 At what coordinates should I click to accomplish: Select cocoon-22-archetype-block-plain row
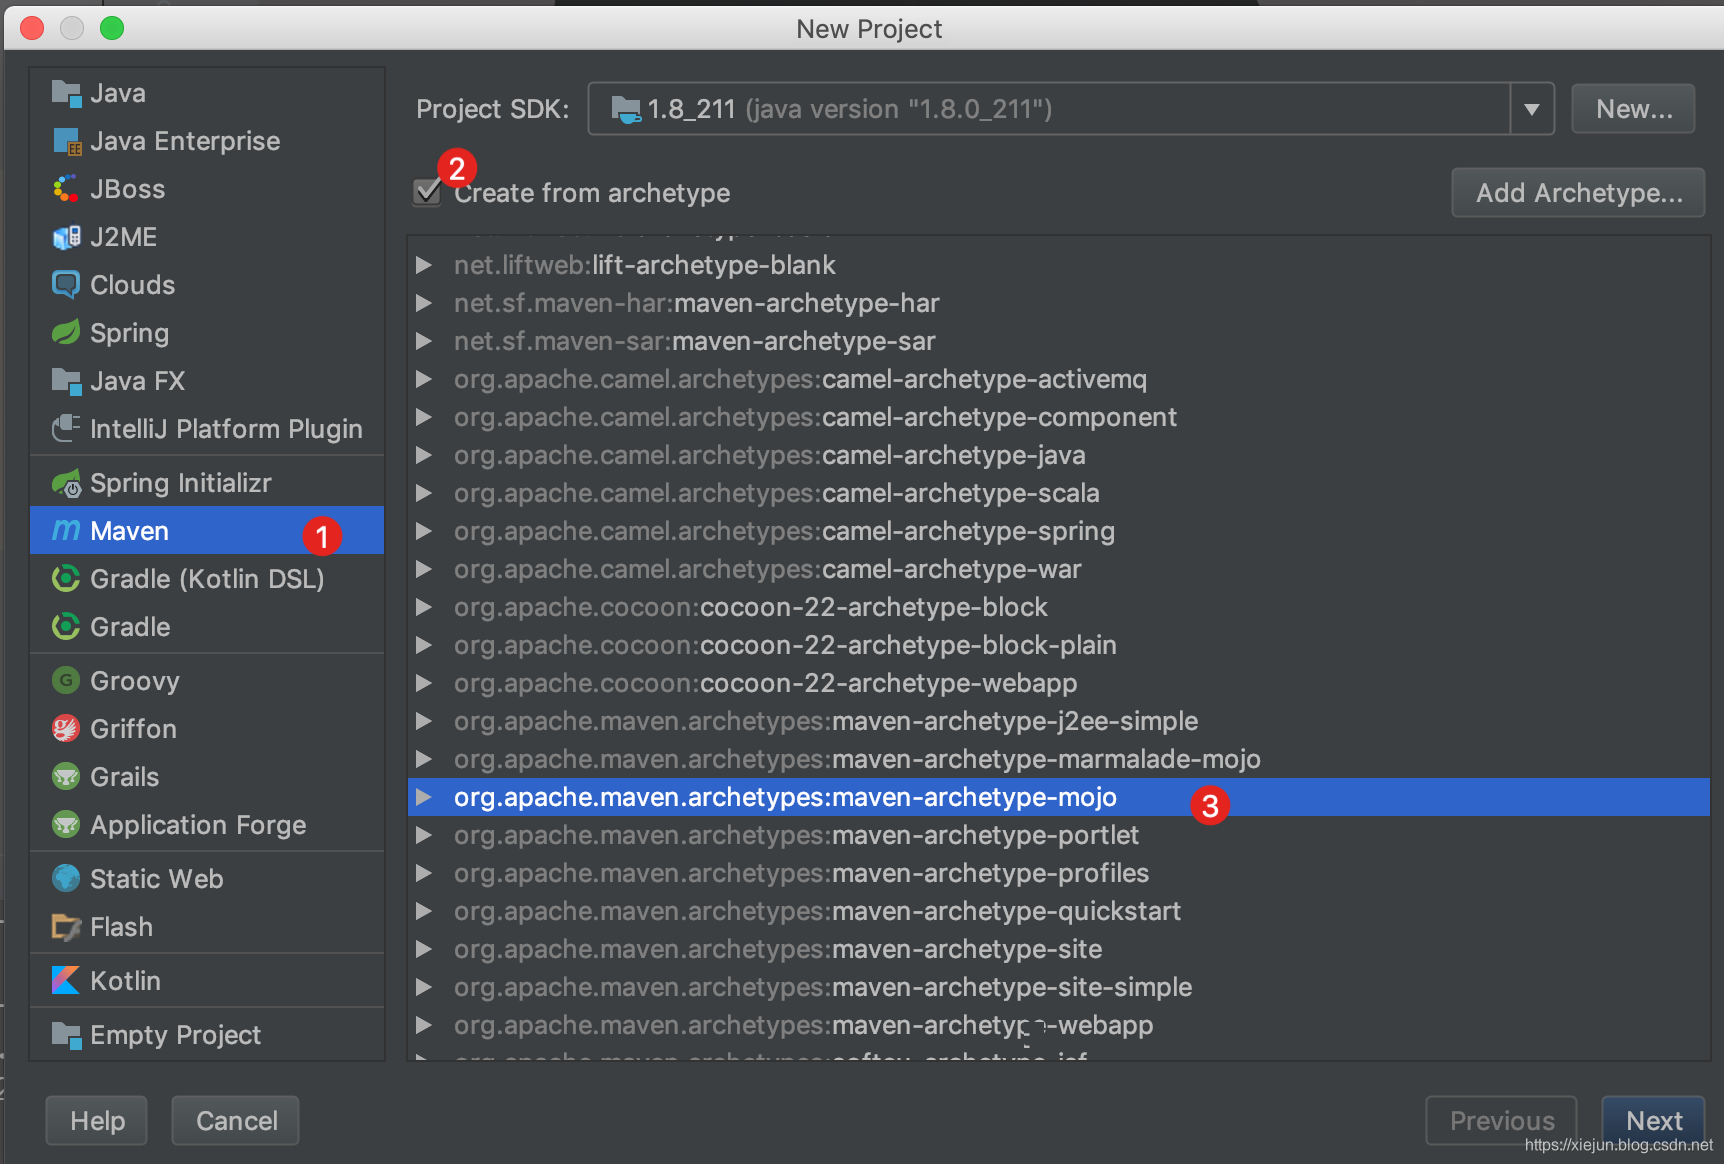point(1059,645)
